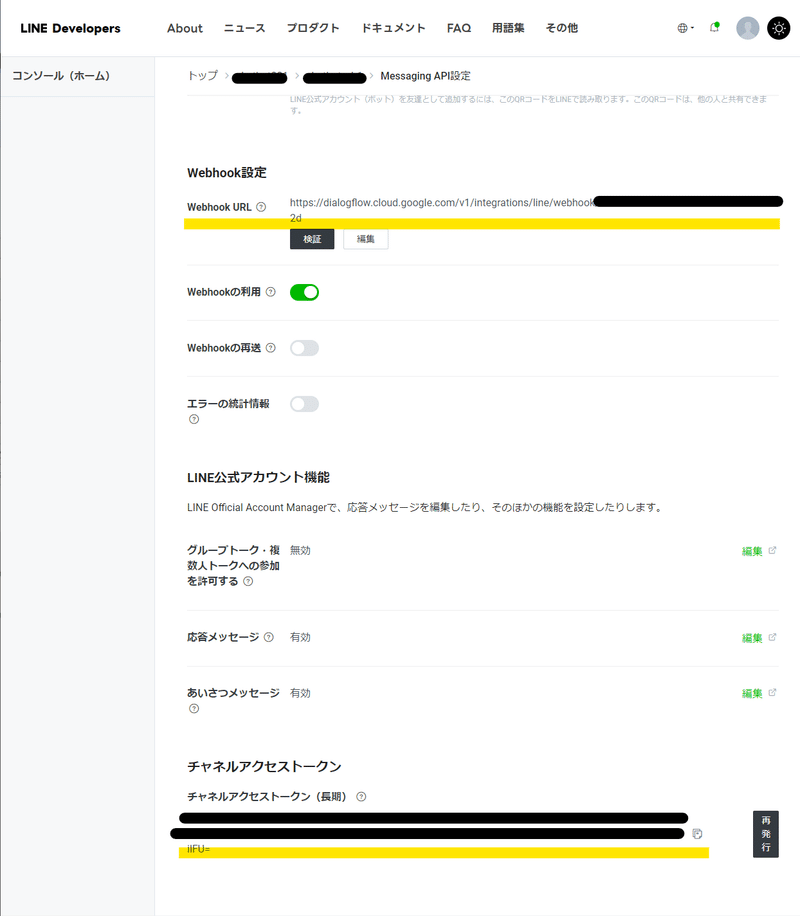
Task: Open the プロダクト menu item
Action: tap(313, 28)
